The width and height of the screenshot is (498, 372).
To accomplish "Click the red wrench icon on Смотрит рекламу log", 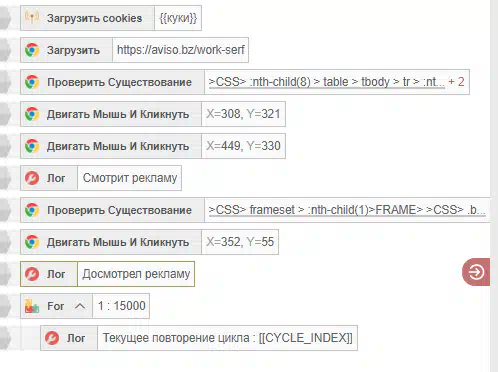I will pos(32,178).
